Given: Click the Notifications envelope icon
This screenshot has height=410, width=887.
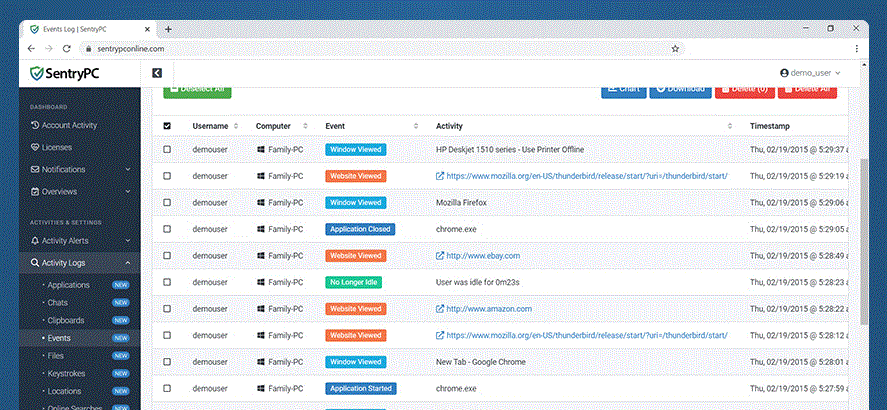Looking at the screenshot, I should point(35,169).
